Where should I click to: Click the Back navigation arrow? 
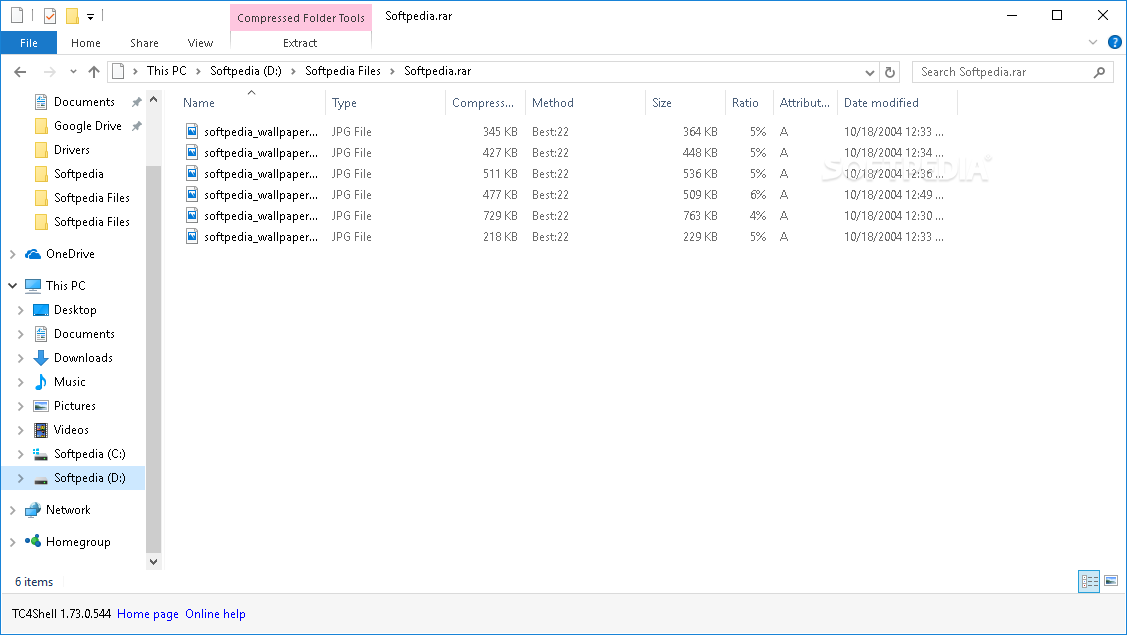click(20, 72)
